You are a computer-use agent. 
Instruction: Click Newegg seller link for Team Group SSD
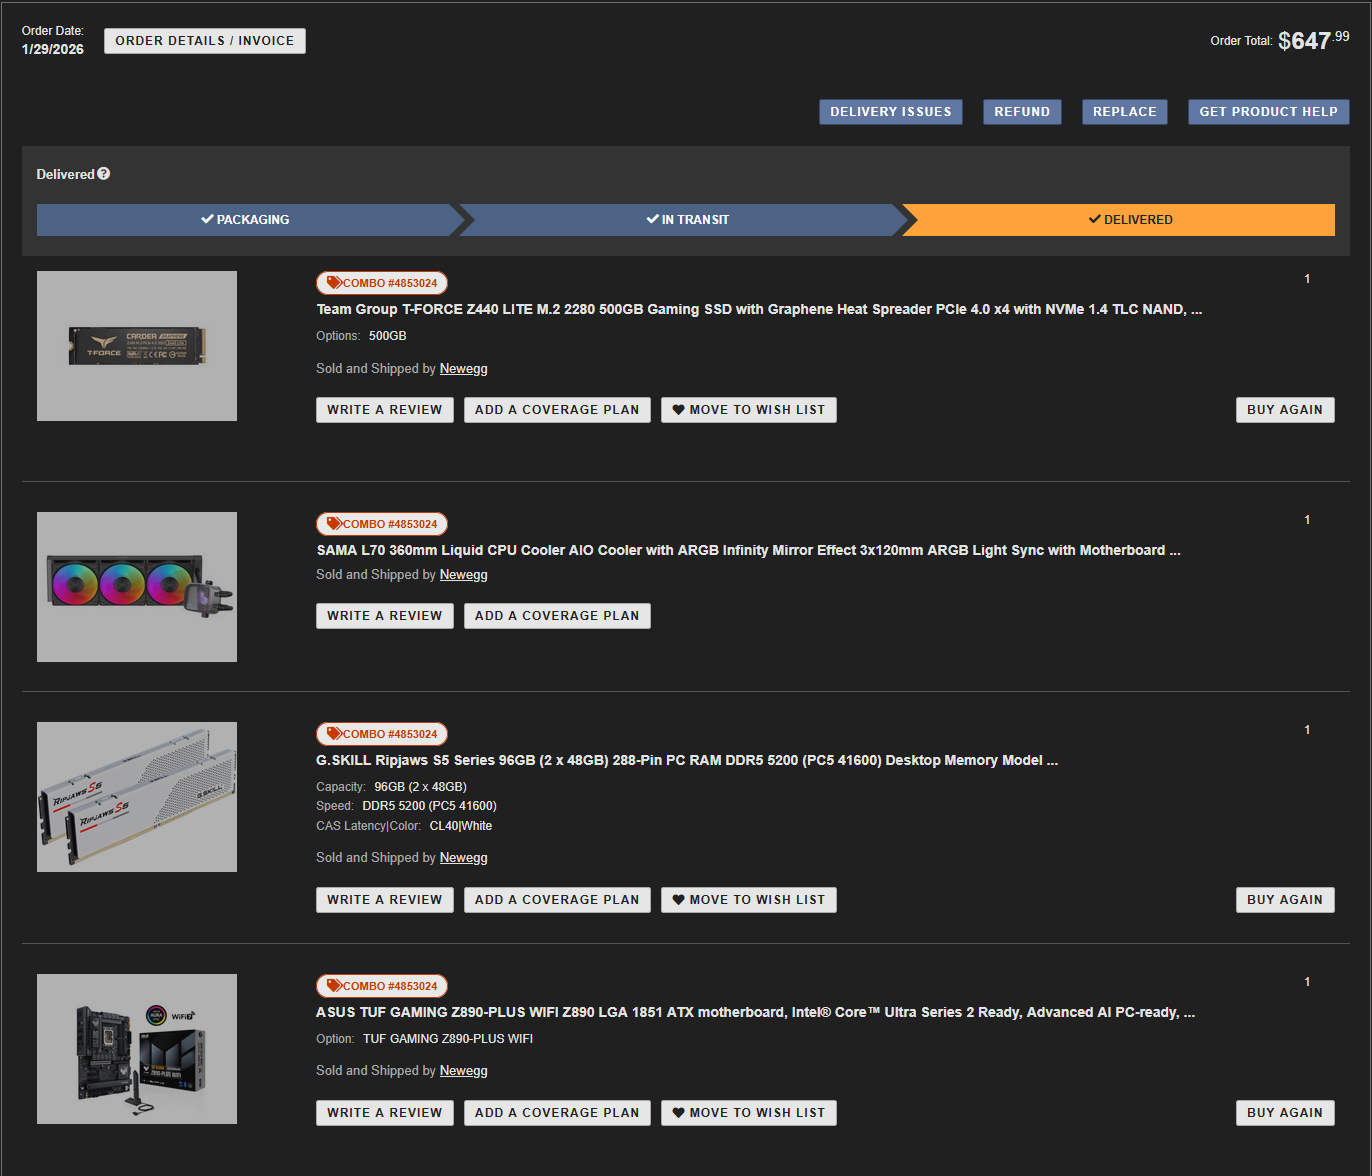pyautogui.click(x=464, y=369)
